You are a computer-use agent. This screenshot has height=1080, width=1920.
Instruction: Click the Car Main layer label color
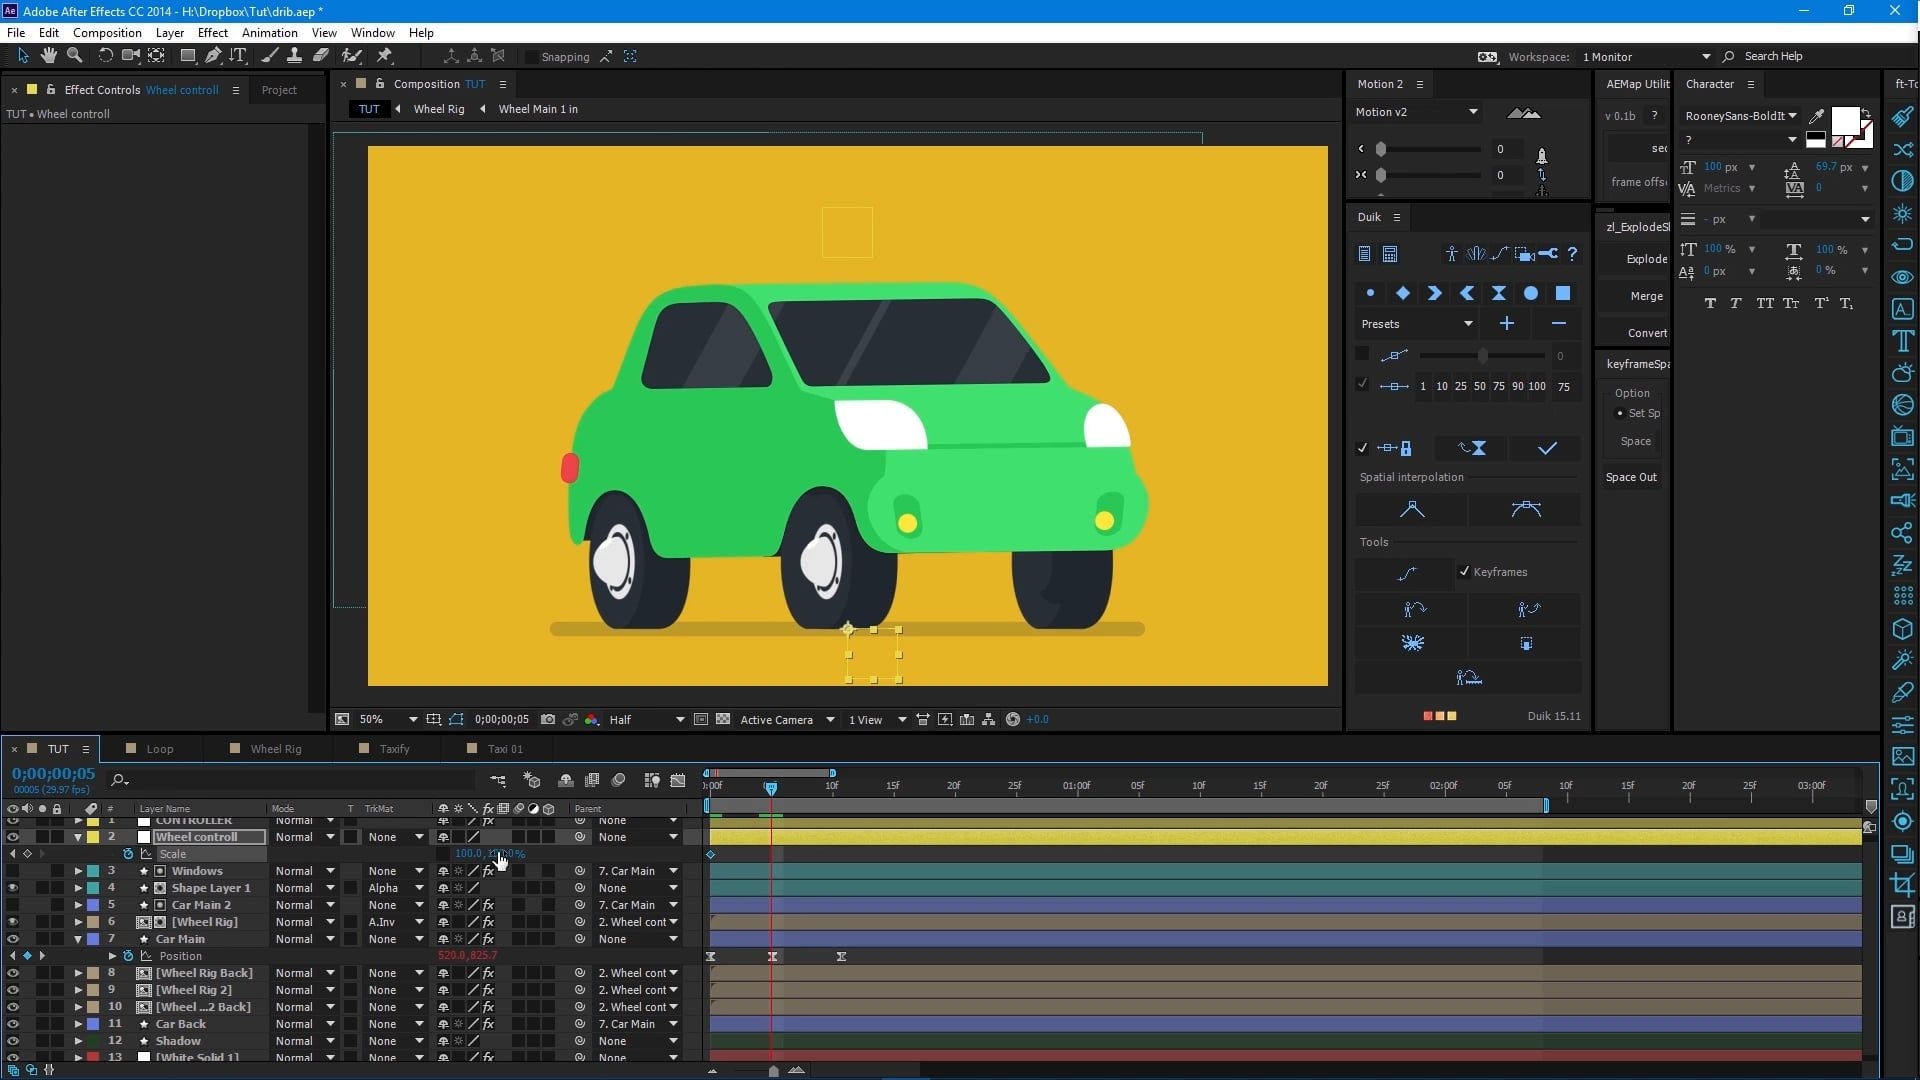point(93,939)
